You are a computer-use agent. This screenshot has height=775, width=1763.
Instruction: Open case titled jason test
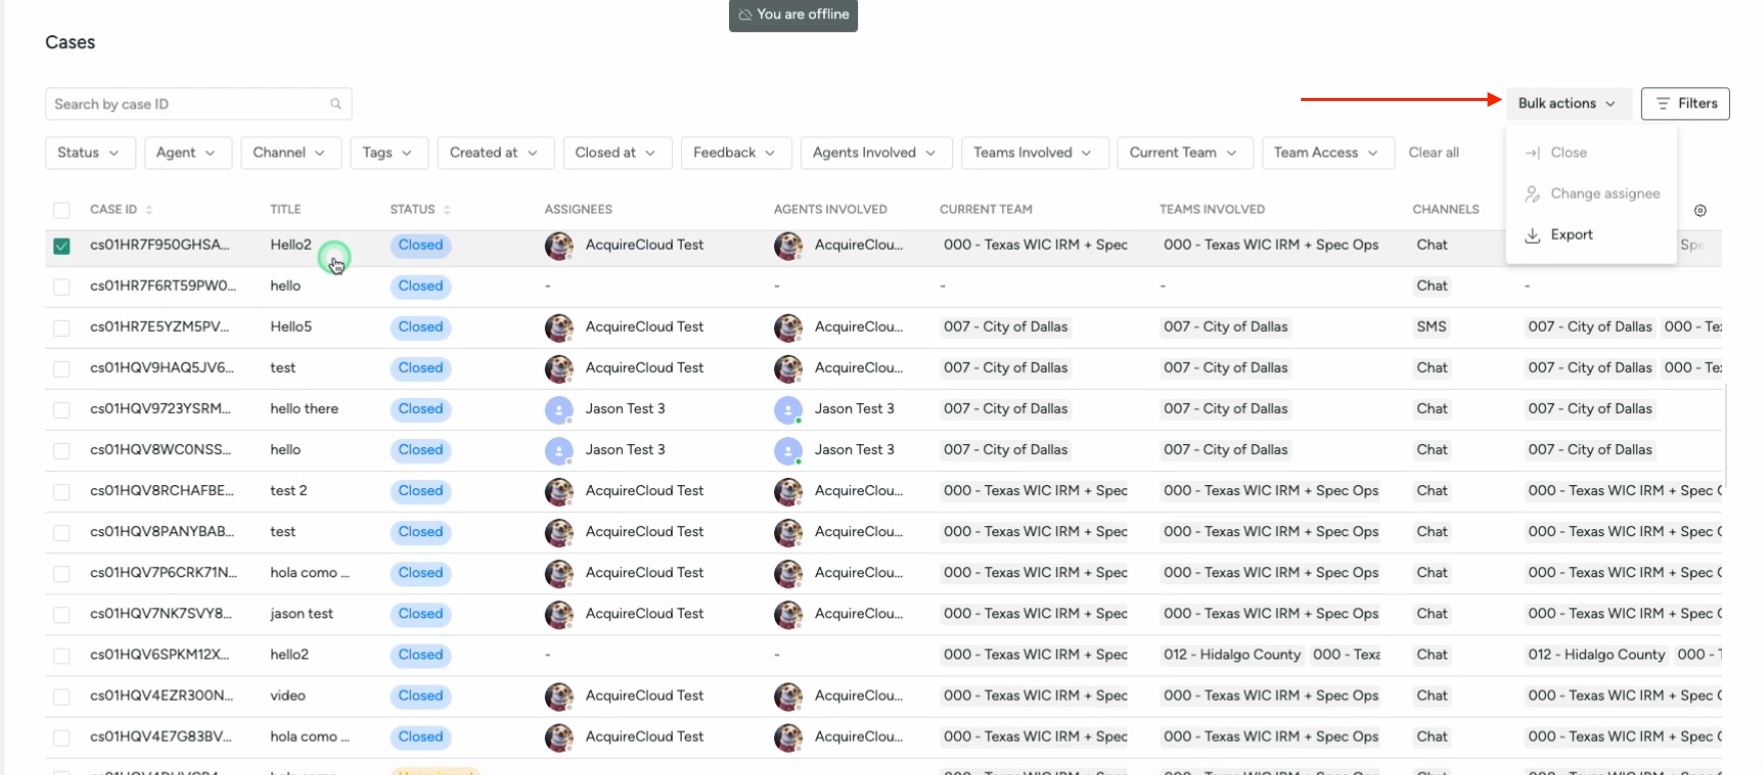[x=302, y=614]
